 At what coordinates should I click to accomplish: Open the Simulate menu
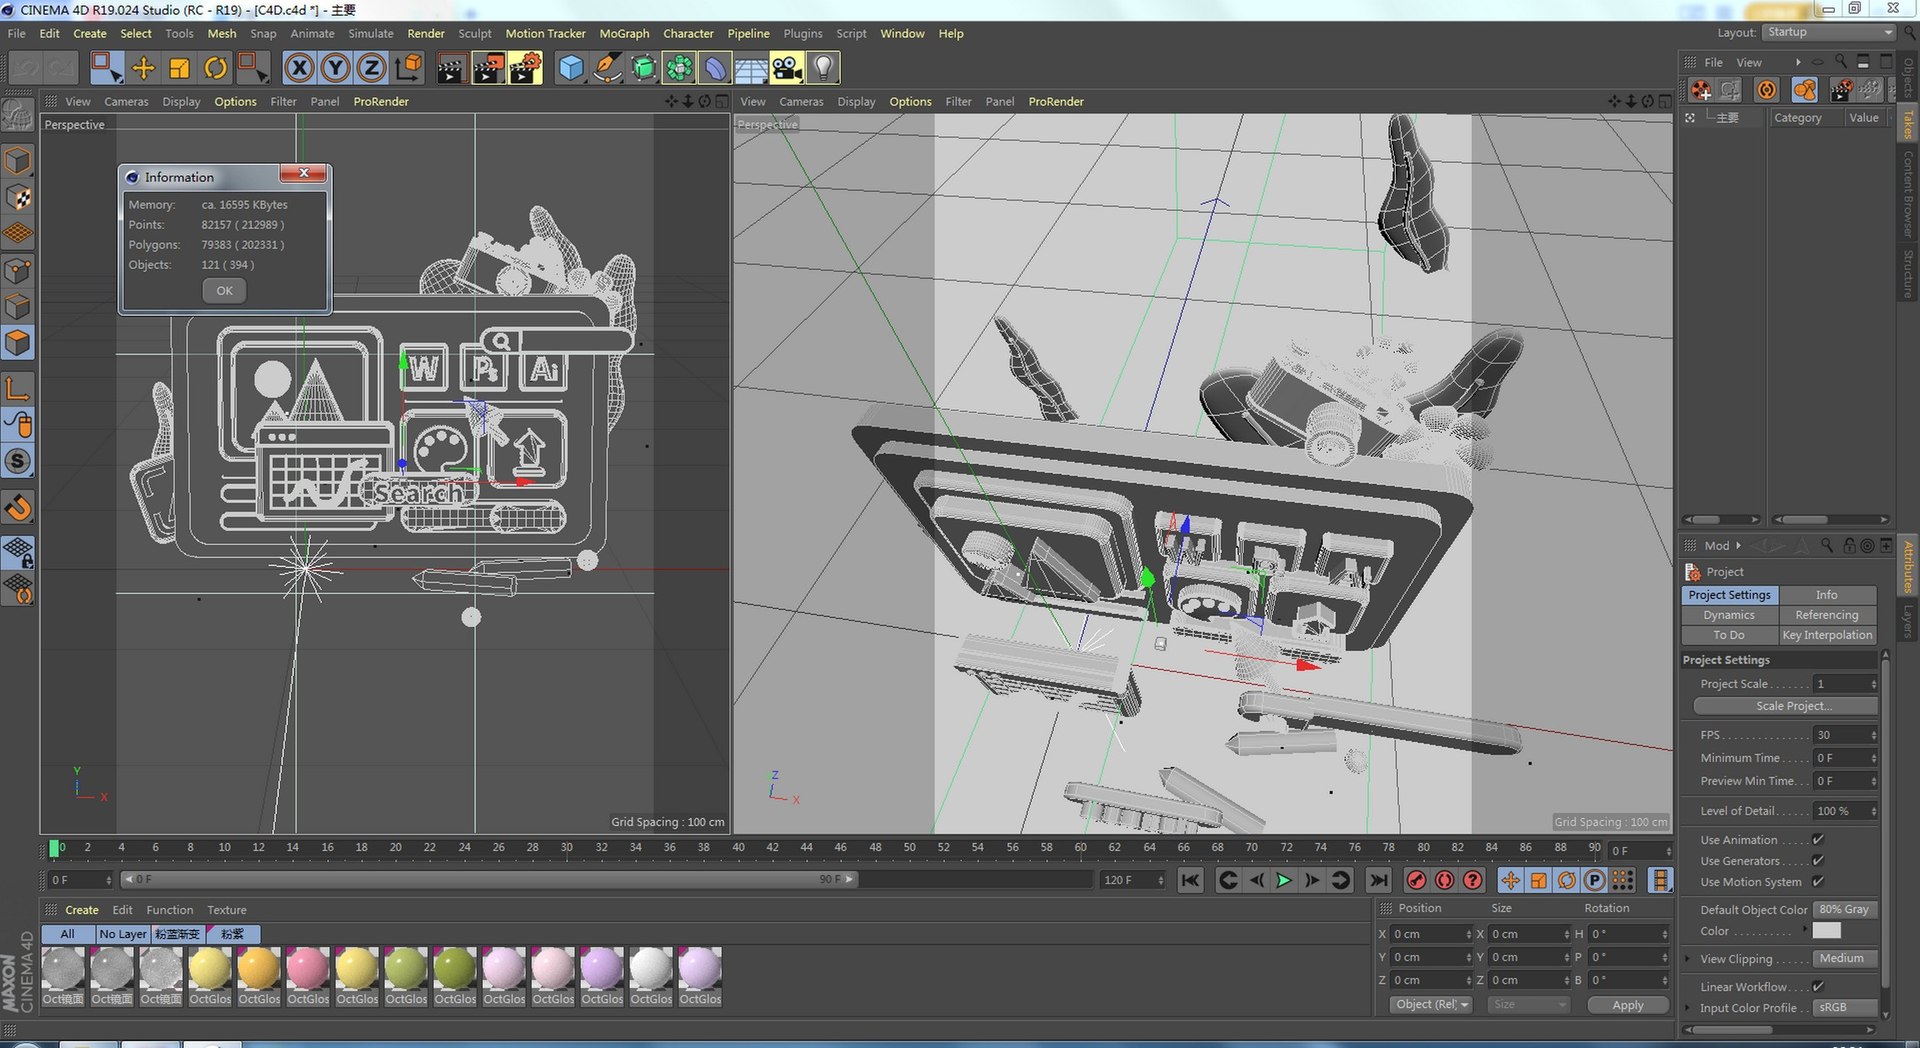[x=370, y=33]
